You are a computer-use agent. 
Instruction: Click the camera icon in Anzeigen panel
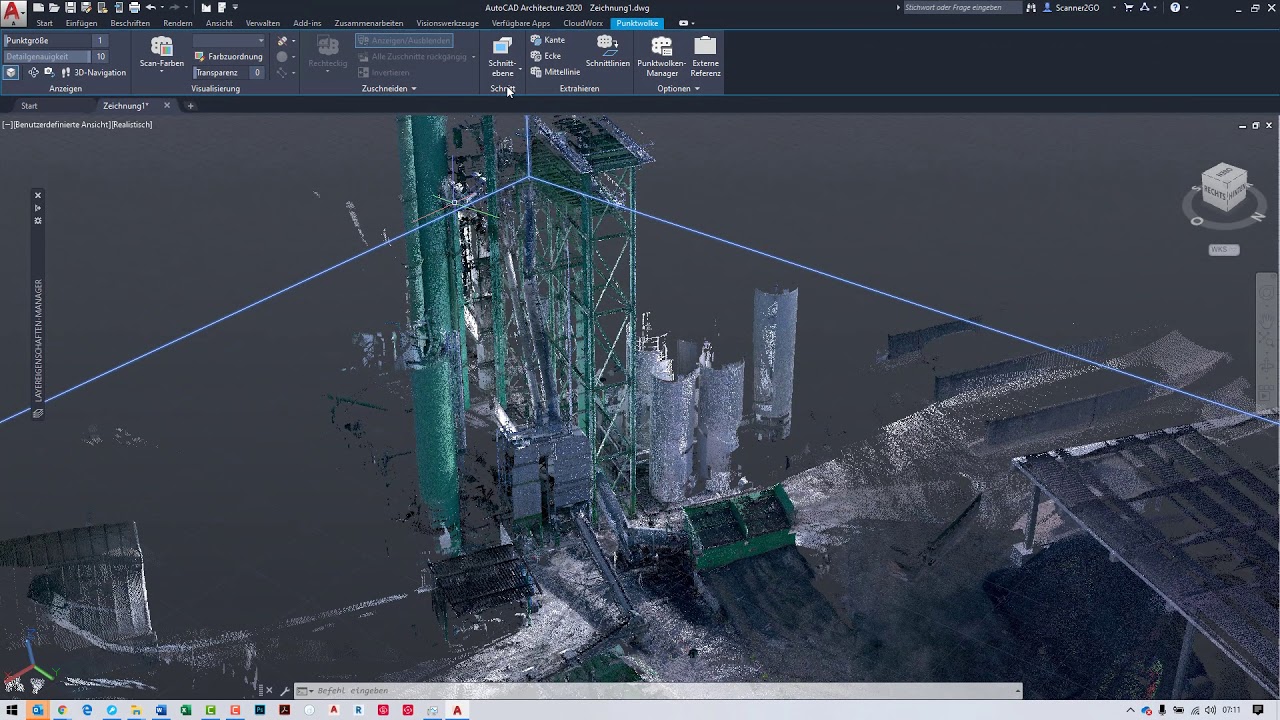point(48,73)
